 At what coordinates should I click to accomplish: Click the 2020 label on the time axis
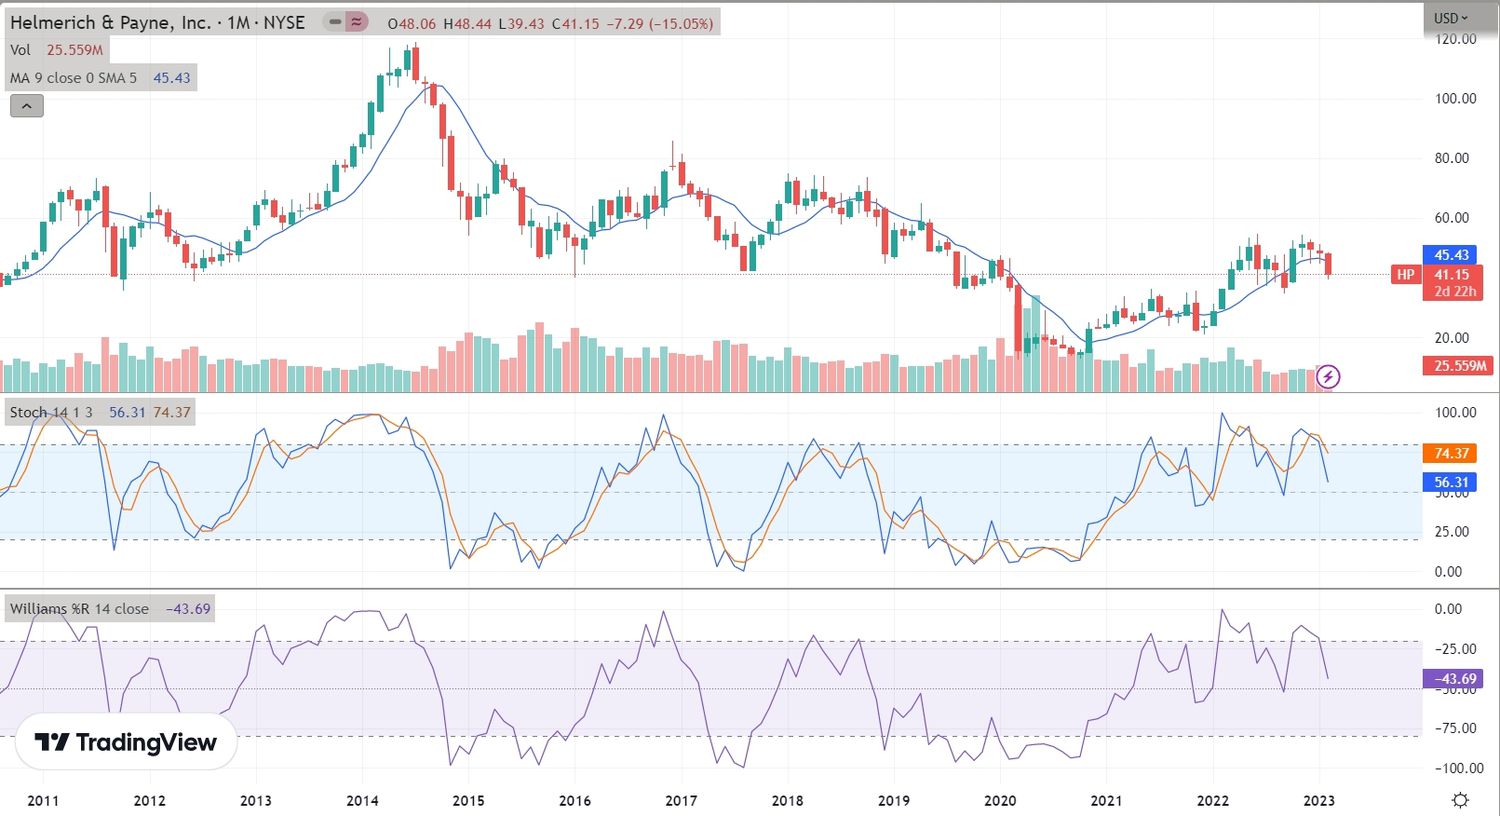coord(1000,801)
